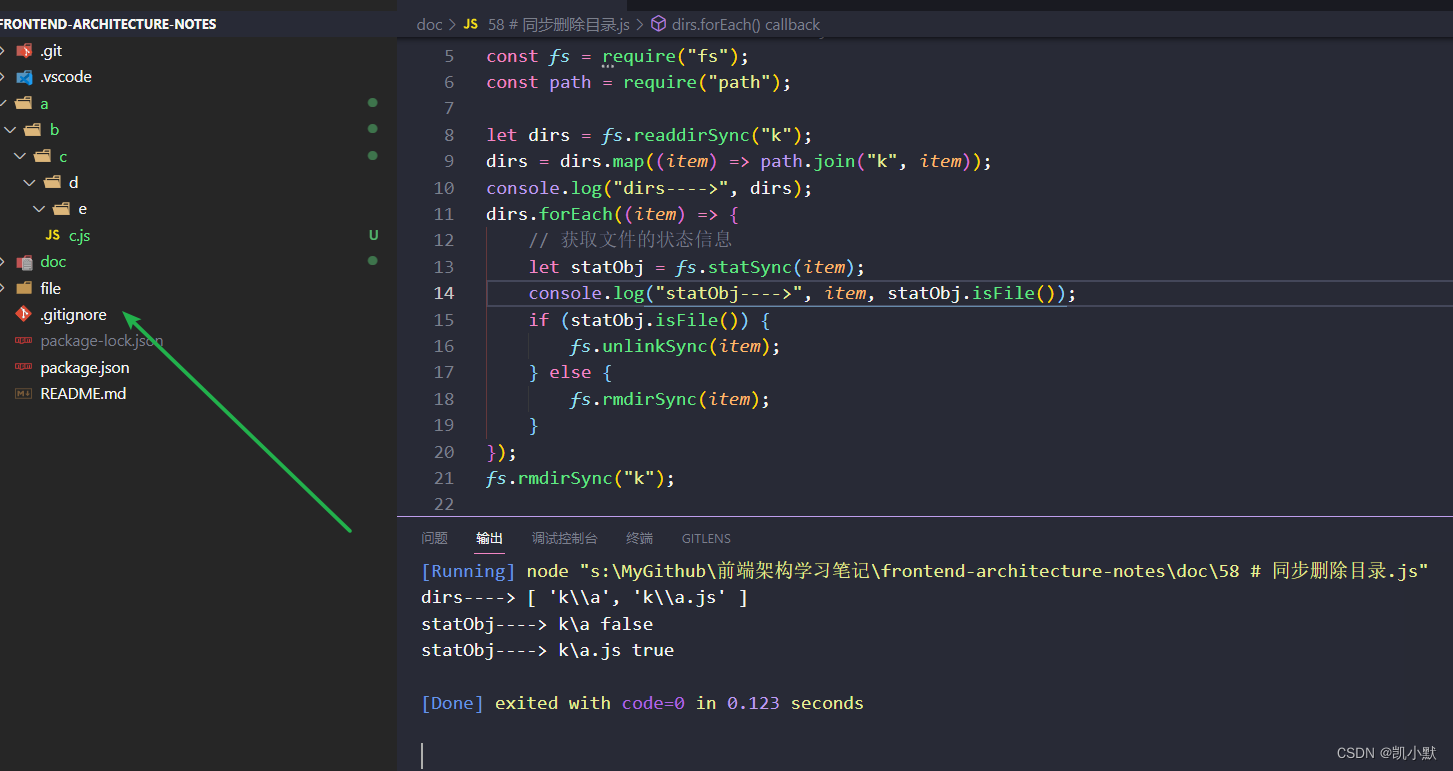Click the file folder icon

24,288
